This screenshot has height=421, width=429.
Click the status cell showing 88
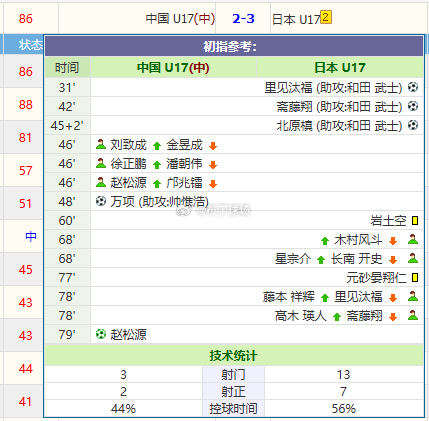pyautogui.click(x=26, y=105)
